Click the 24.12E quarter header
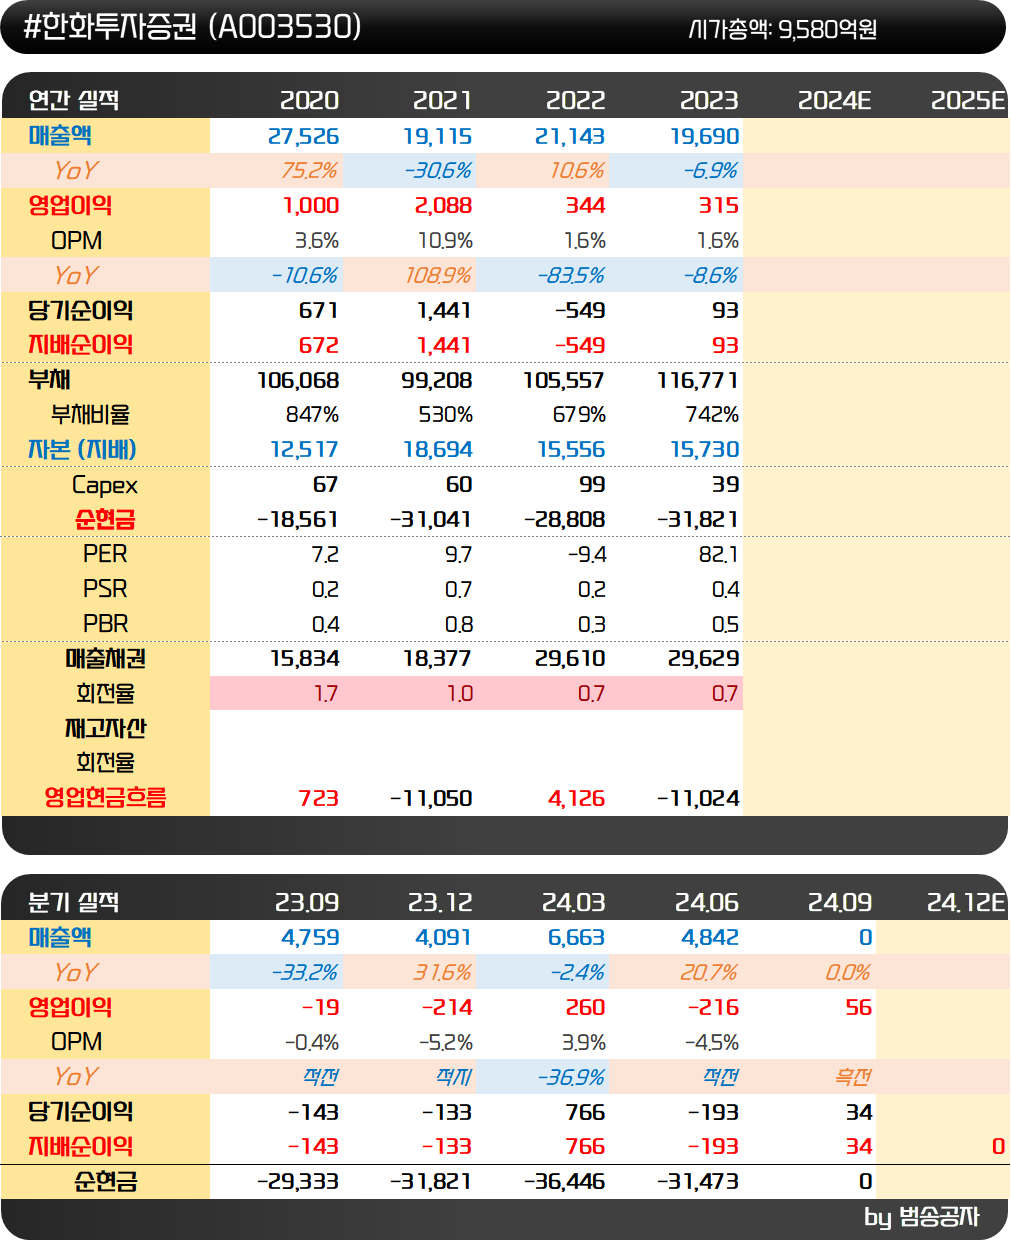This screenshot has height=1240, width=1011. 966,902
